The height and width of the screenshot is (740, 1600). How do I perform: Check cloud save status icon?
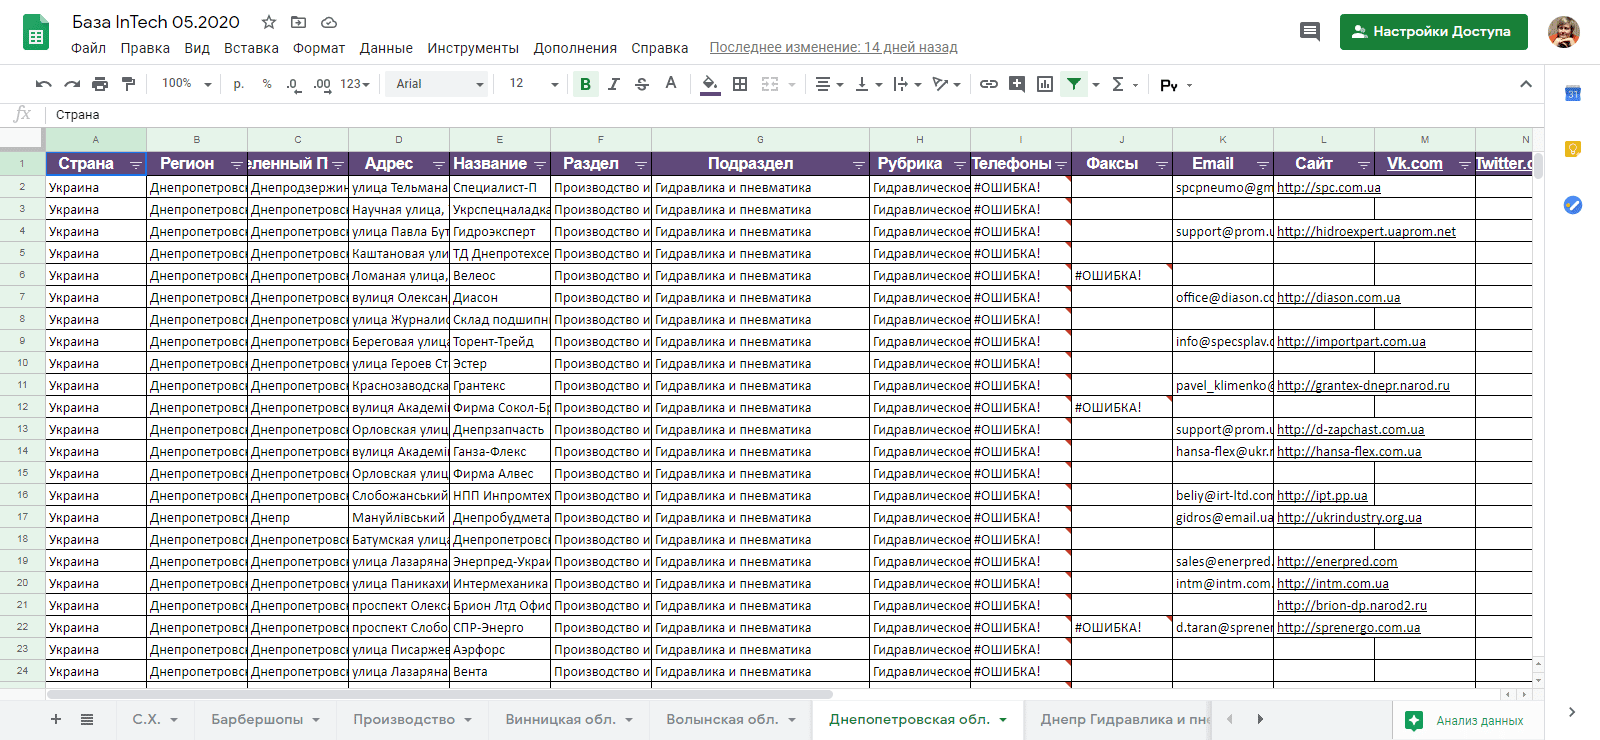point(328,22)
